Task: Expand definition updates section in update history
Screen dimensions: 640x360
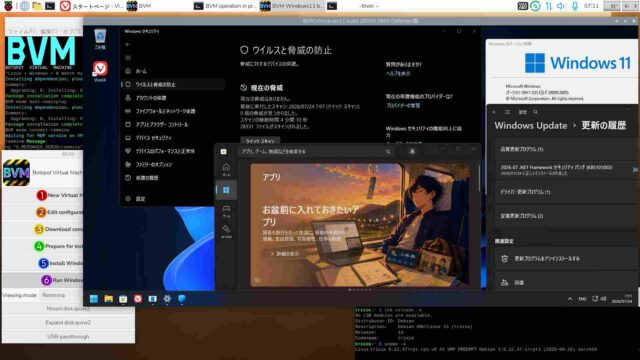Action: (x=565, y=216)
